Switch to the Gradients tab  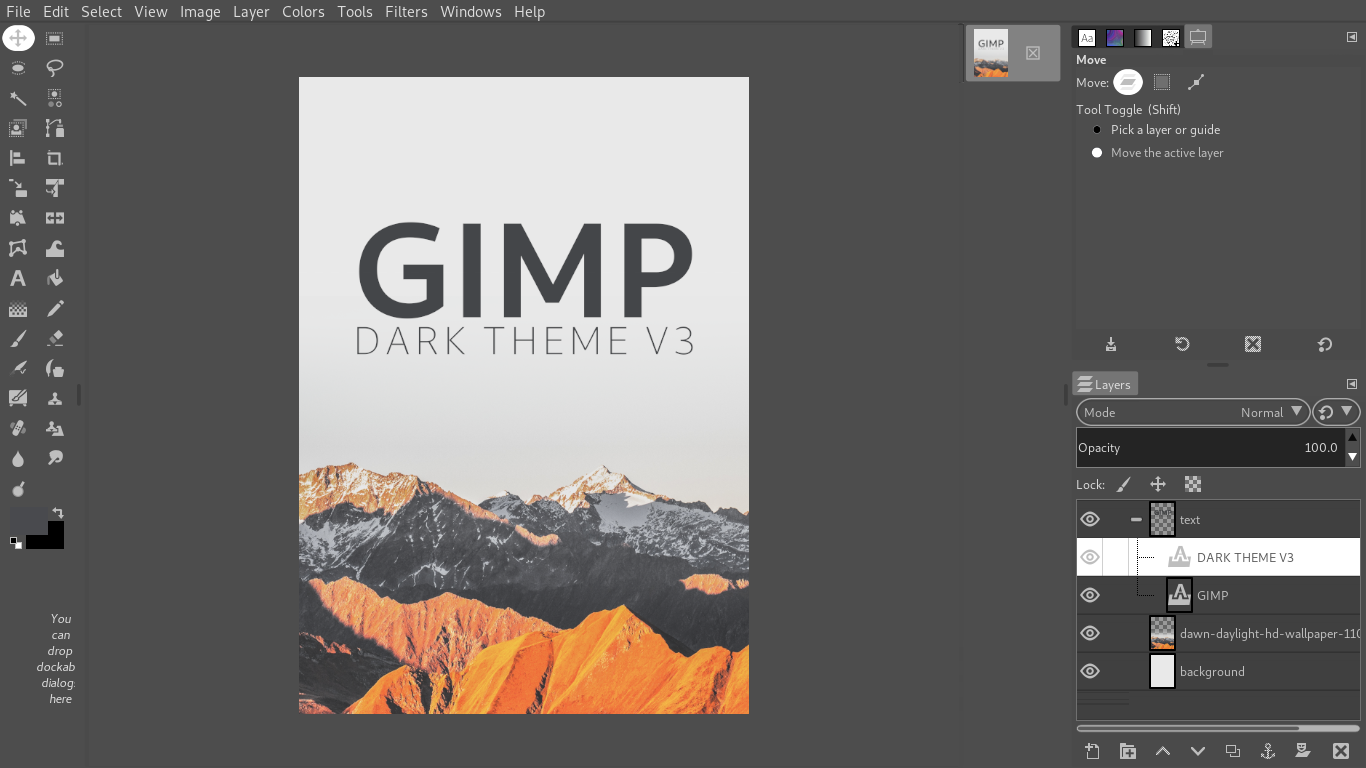(1143, 38)
